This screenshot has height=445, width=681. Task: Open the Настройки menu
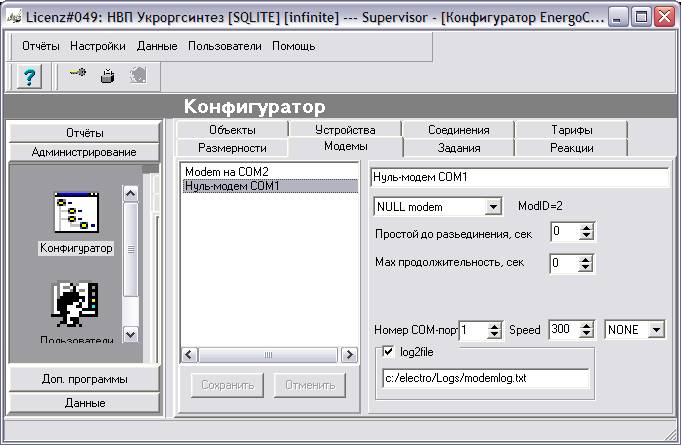click(x=98, y=46)
